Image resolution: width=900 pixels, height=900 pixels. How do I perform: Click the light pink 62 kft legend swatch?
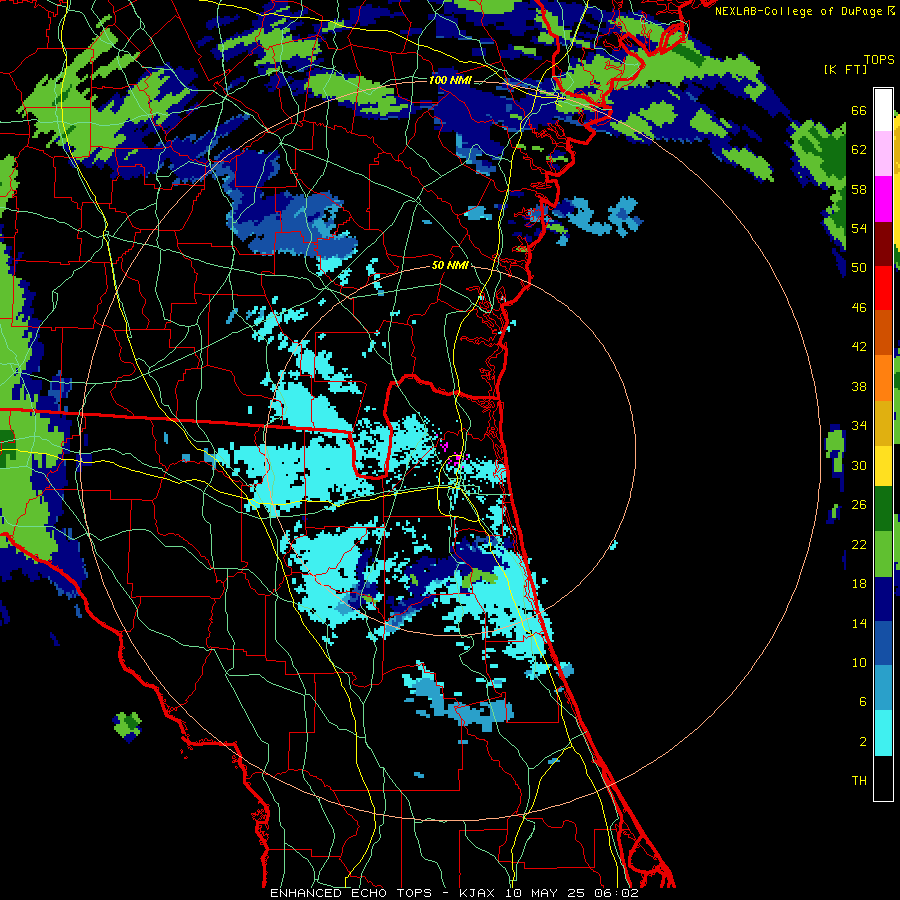coord(883,153)
